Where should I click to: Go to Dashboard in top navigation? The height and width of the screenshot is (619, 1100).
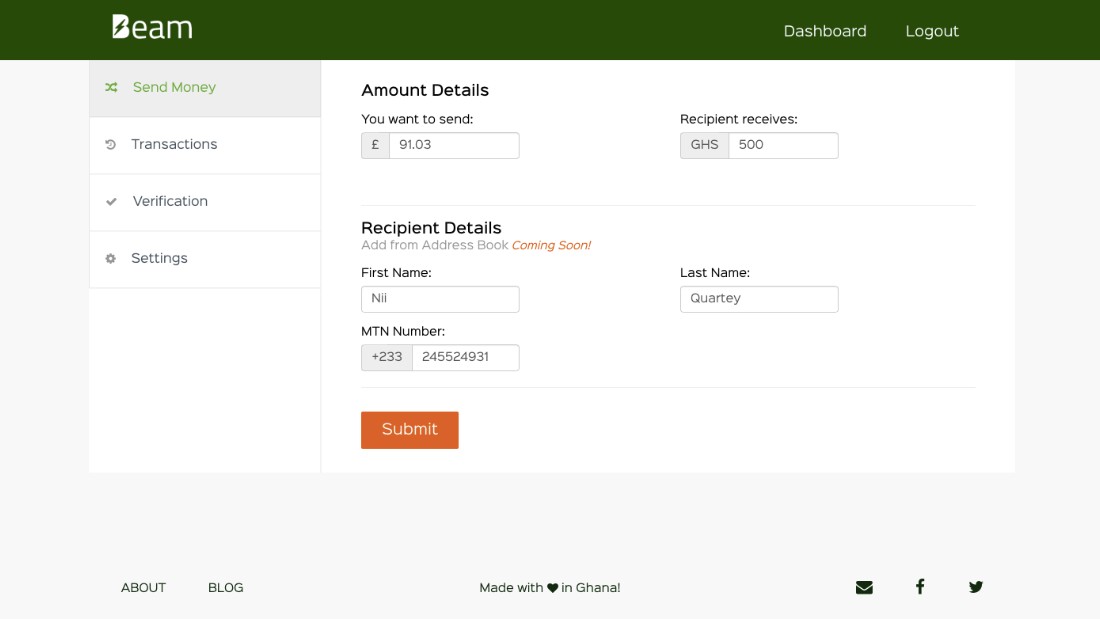coord(825,31)
